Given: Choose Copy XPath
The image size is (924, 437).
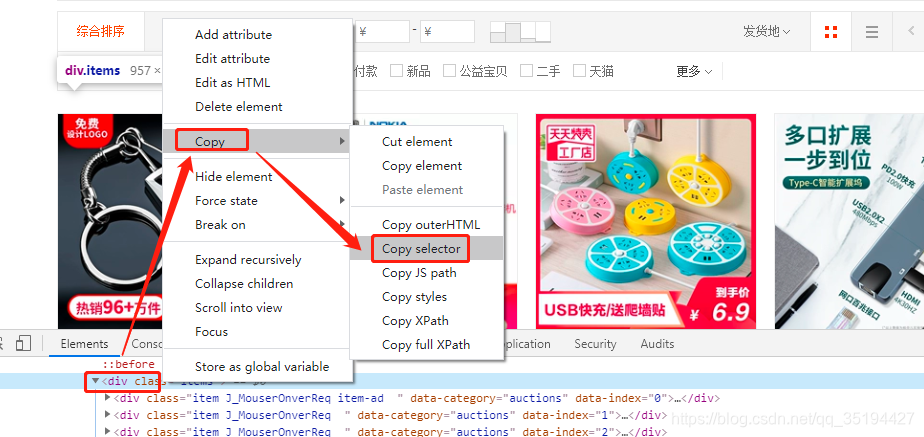Looking at the screenshot, I should point(427,321).
